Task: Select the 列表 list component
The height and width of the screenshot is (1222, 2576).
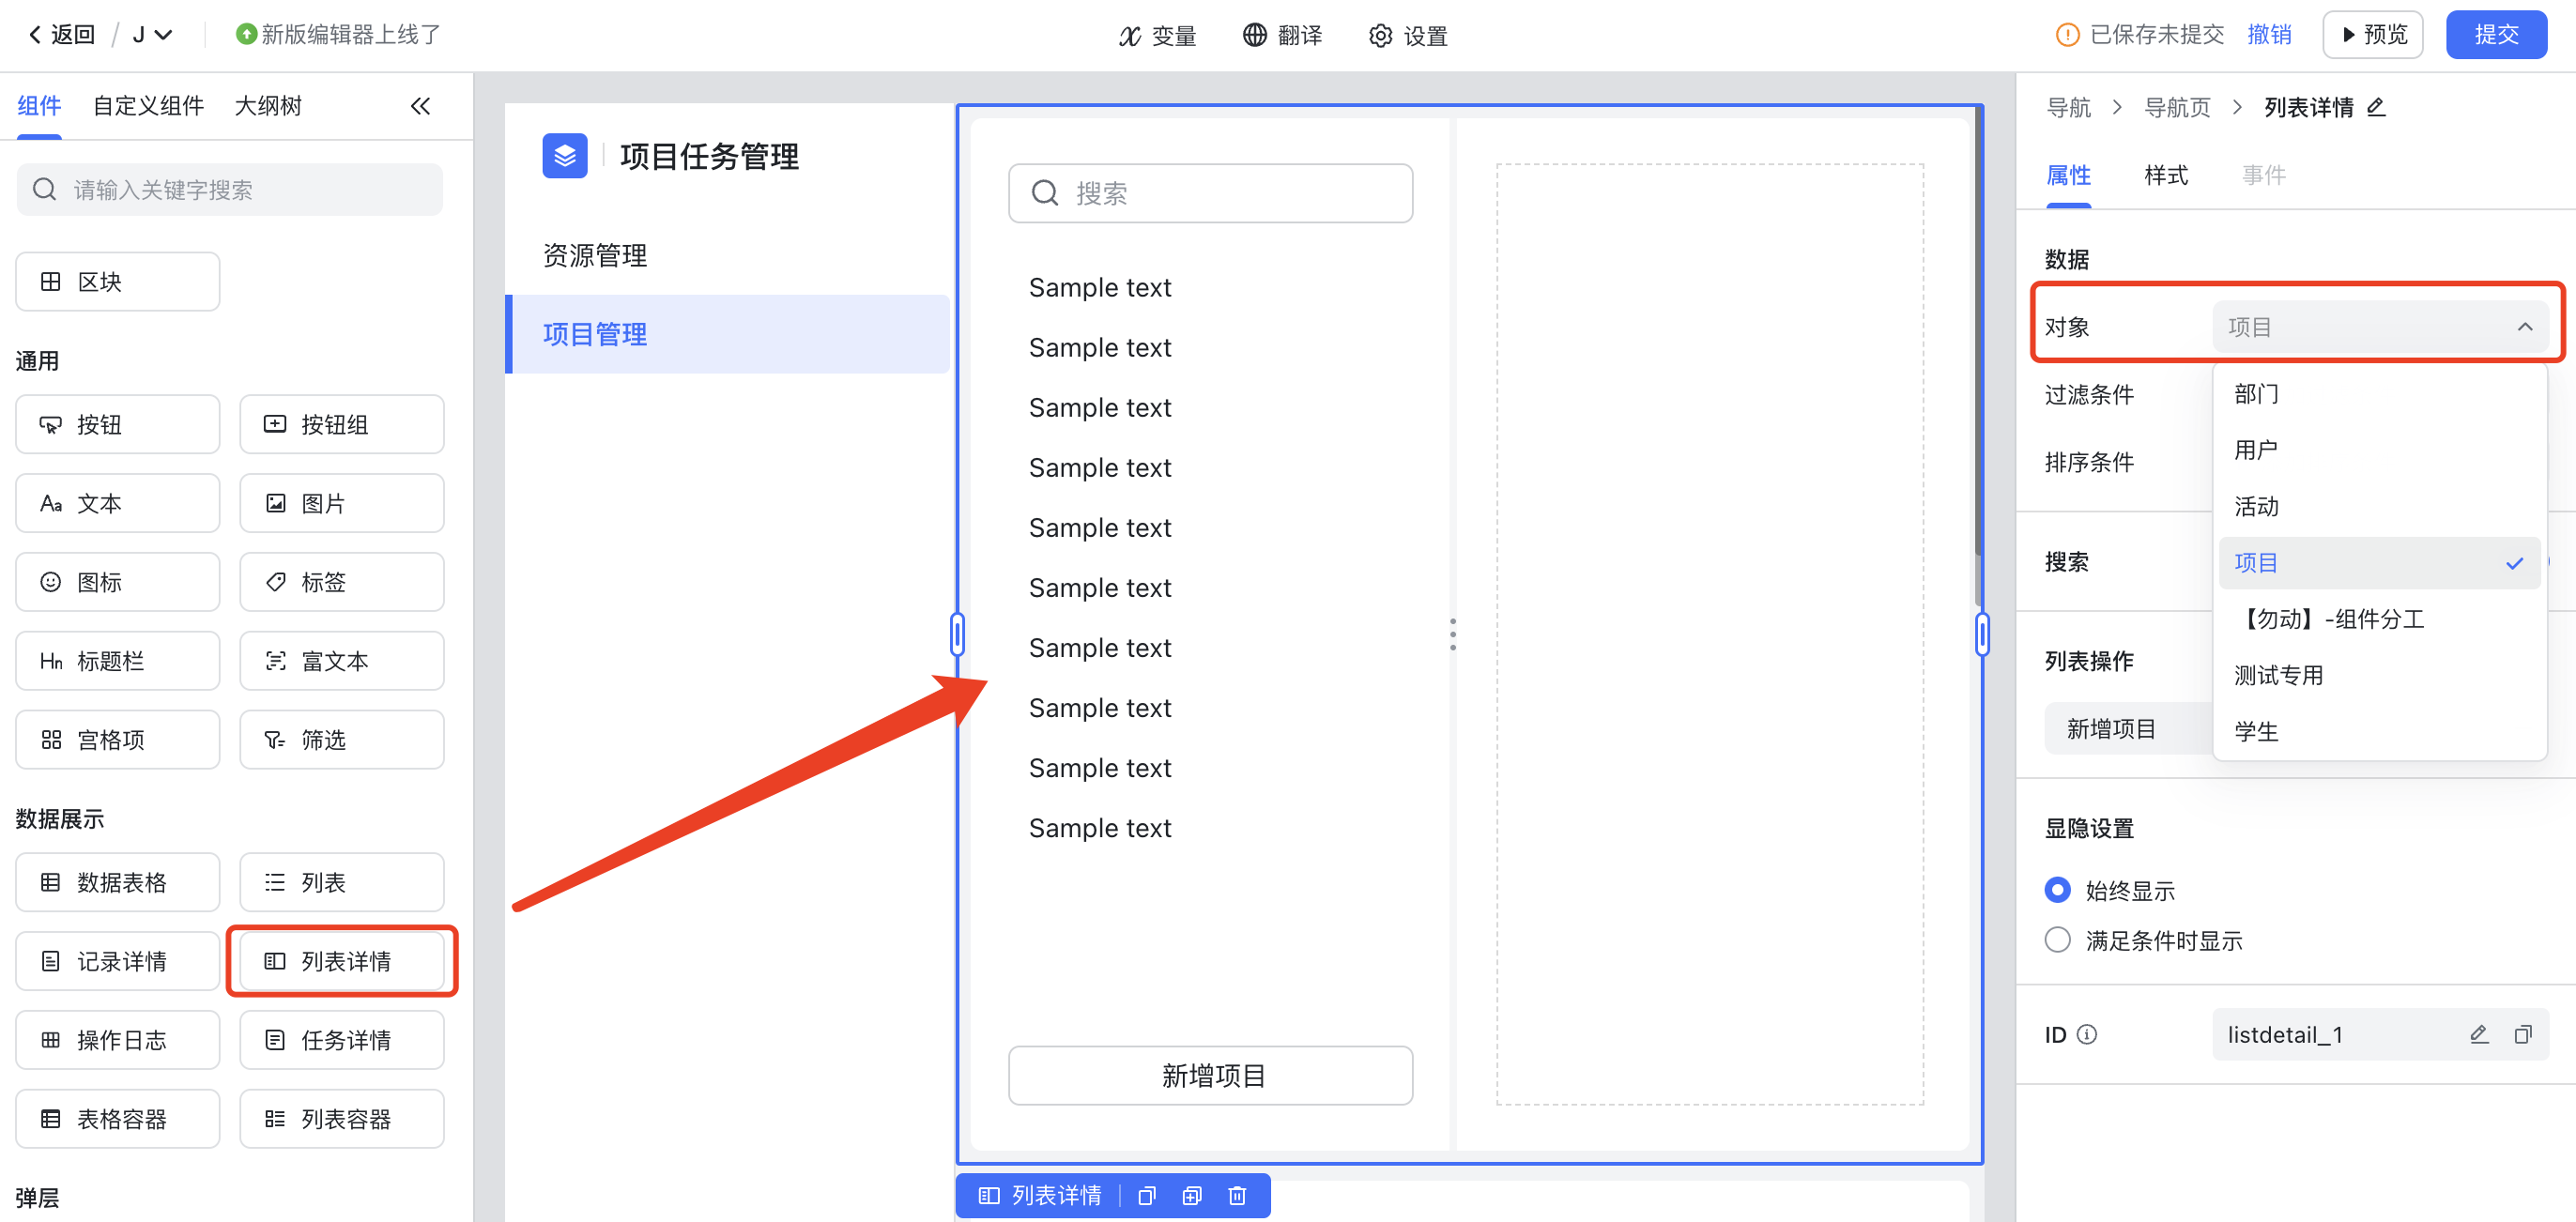Action: click(342, 883)
